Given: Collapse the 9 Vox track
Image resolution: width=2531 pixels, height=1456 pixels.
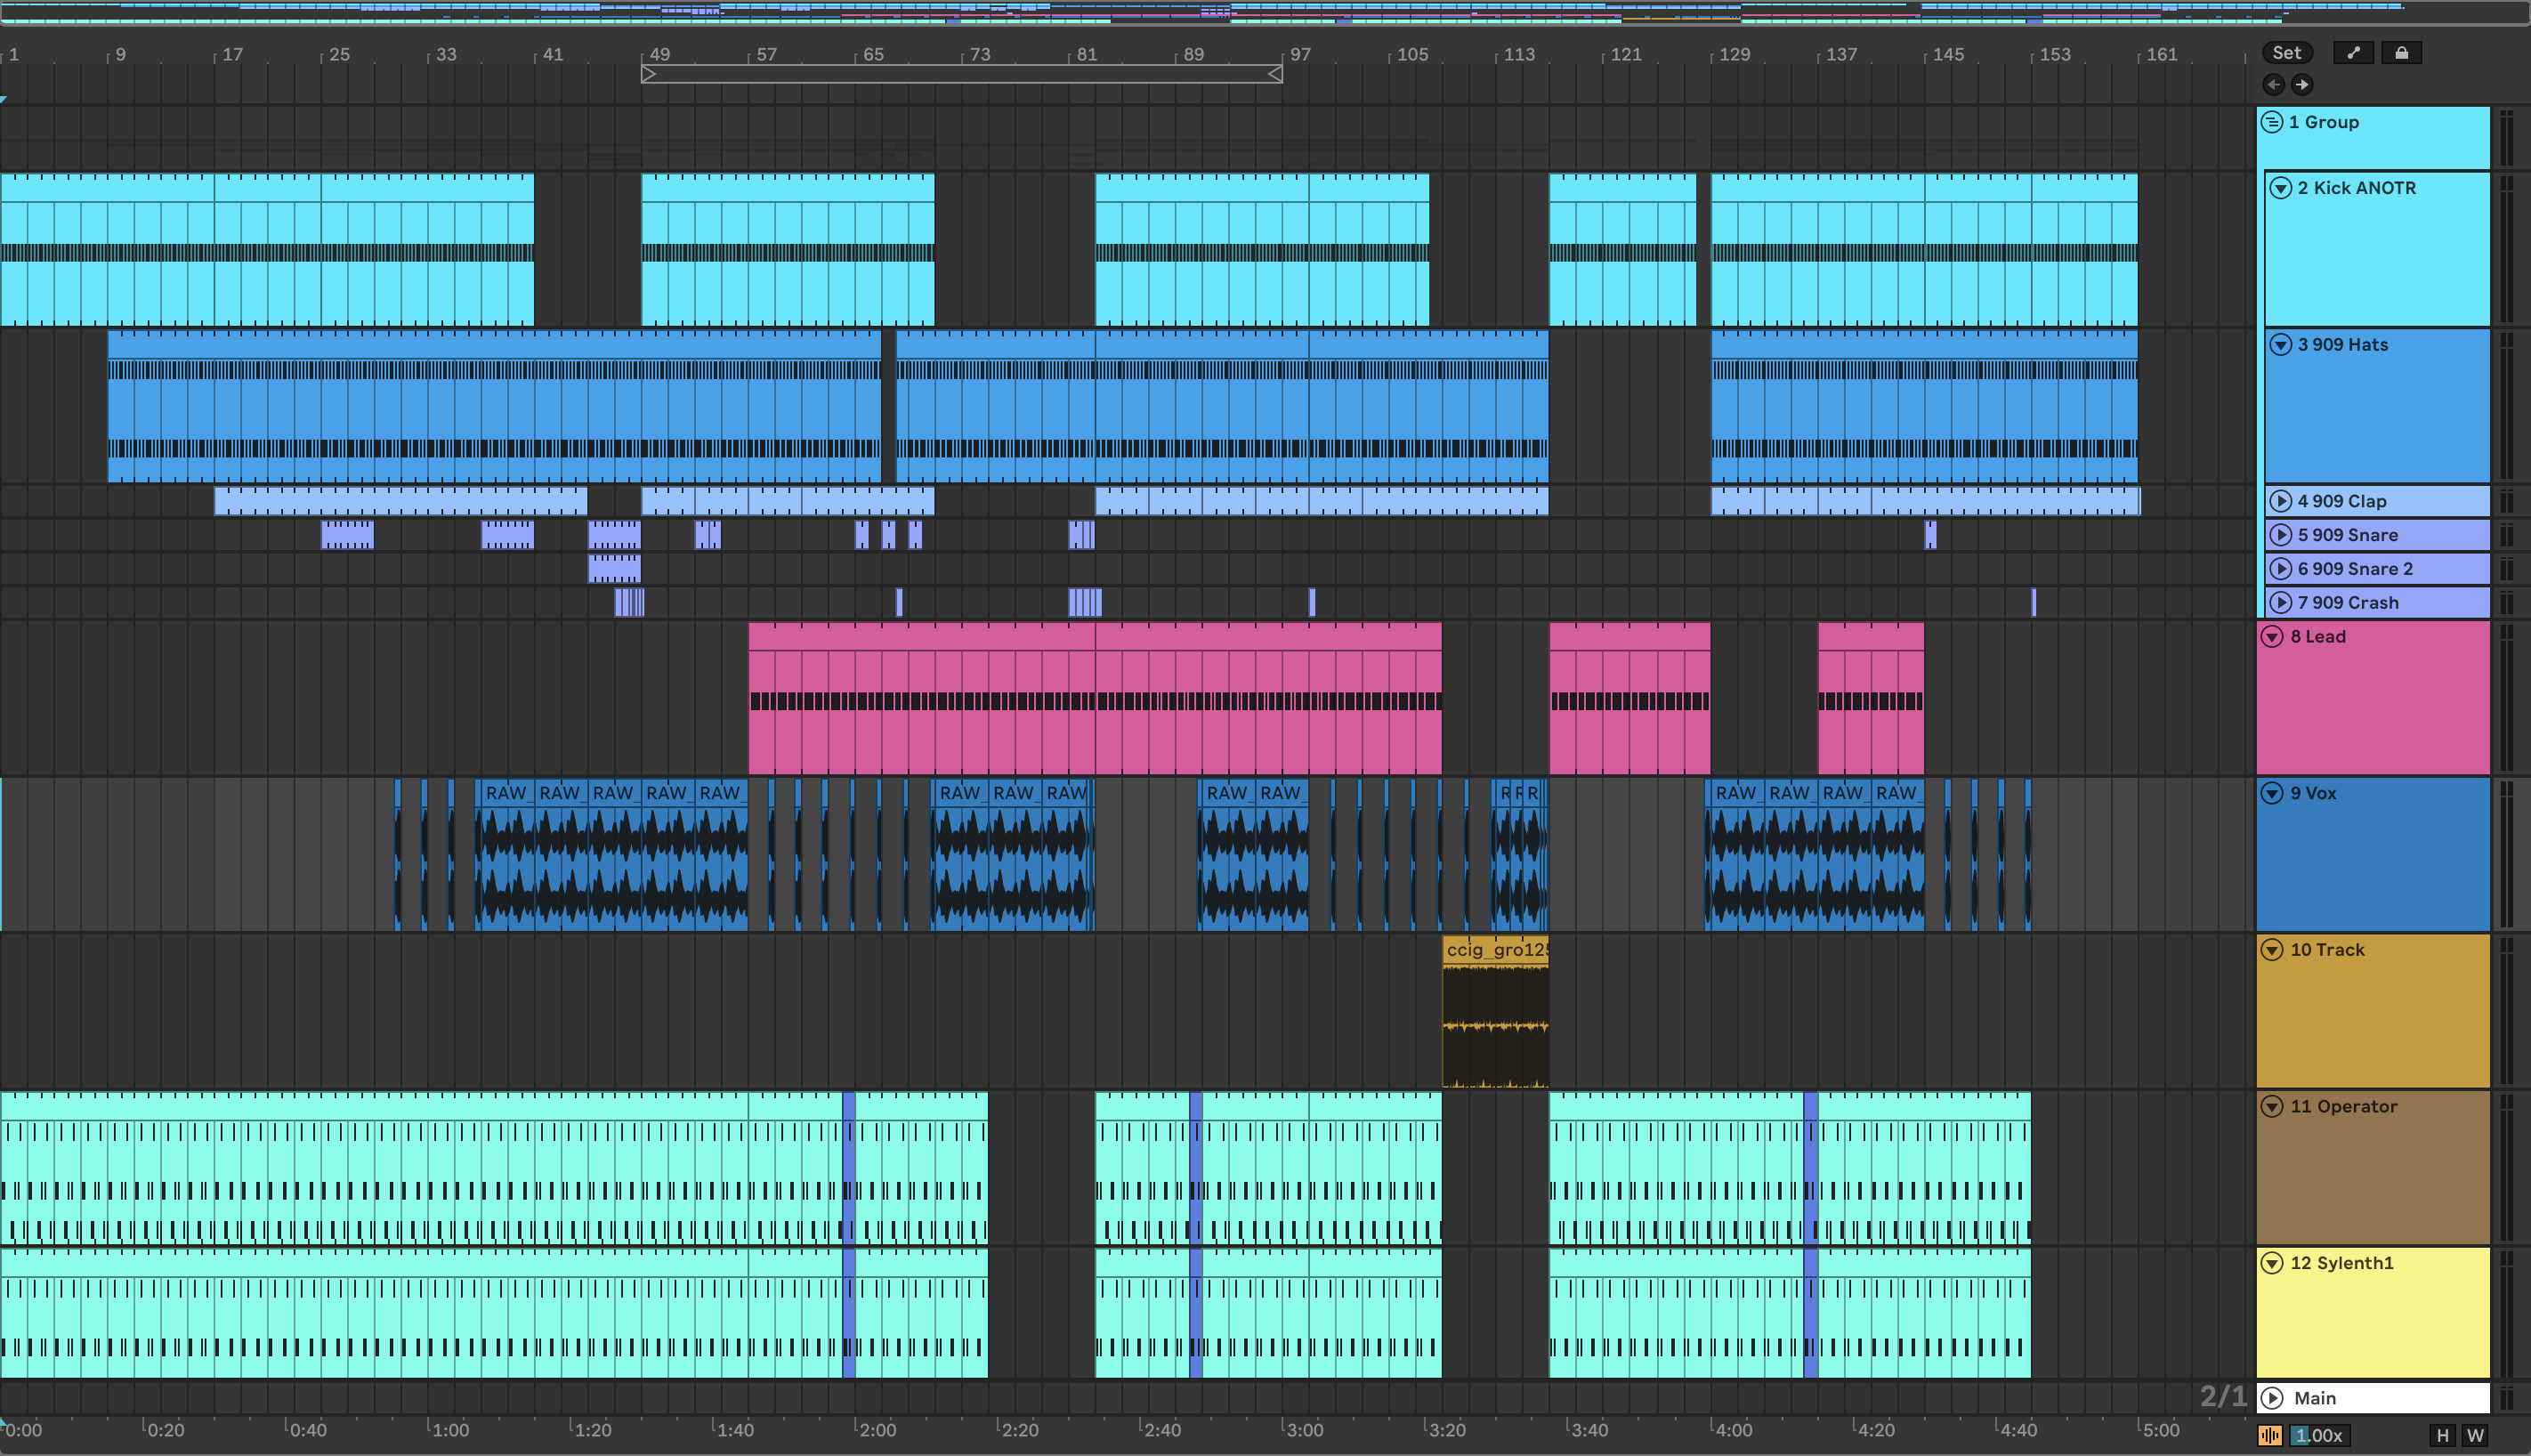Looking at the screenshot, I should click(2272, 793).
